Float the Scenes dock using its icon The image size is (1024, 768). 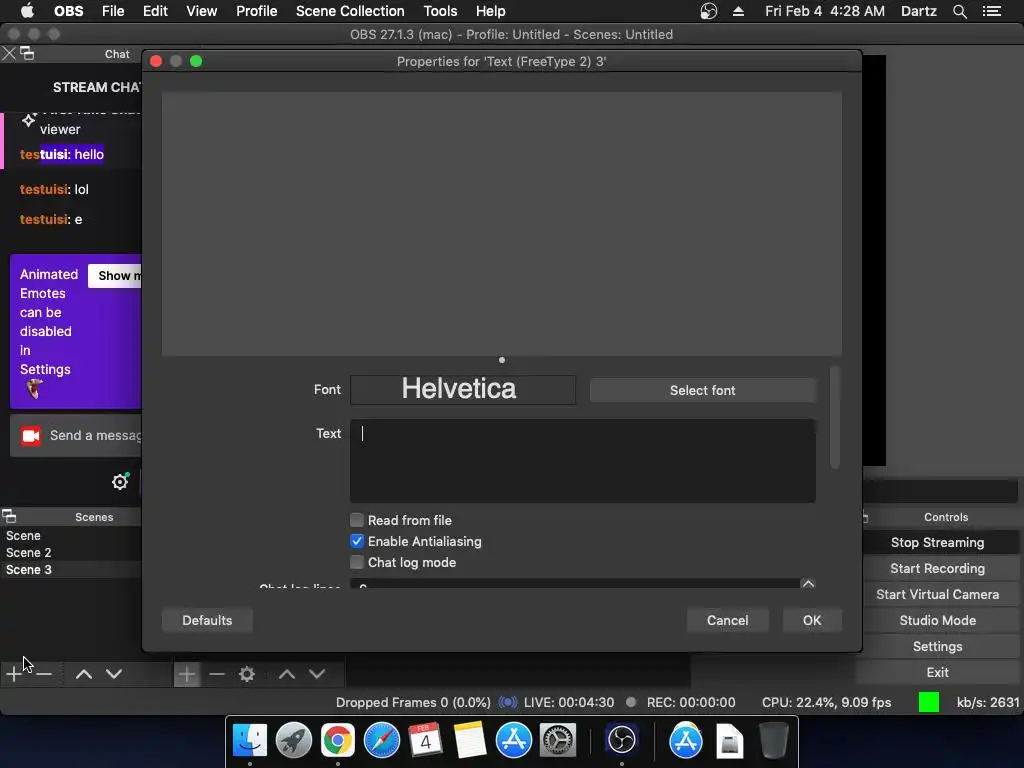click(x=9, y=517)
